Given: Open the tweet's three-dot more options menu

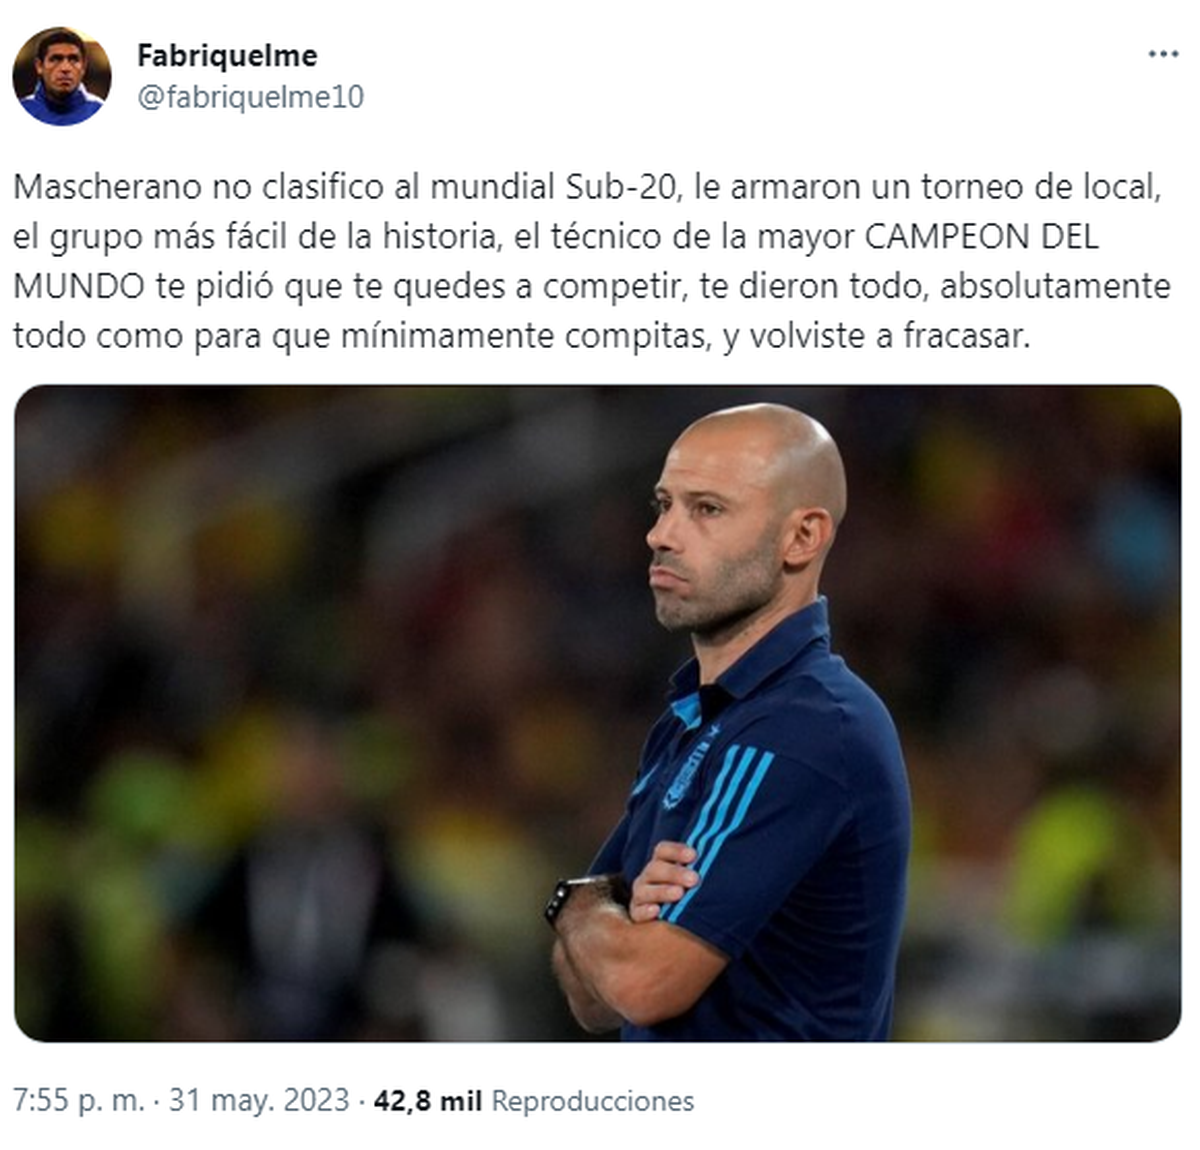Looking at the screenshot, I should [1163, 54].
